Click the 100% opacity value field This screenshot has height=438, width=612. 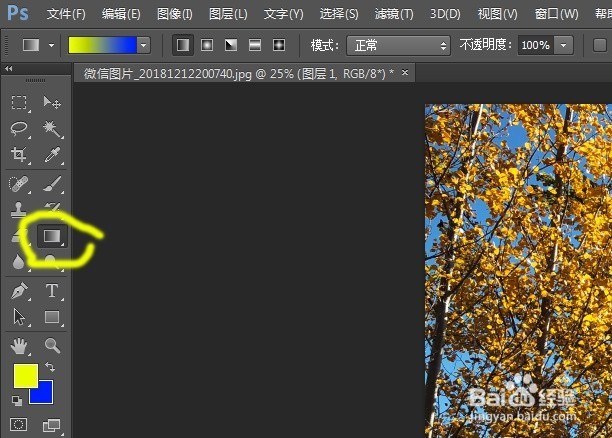click(536, 45)
